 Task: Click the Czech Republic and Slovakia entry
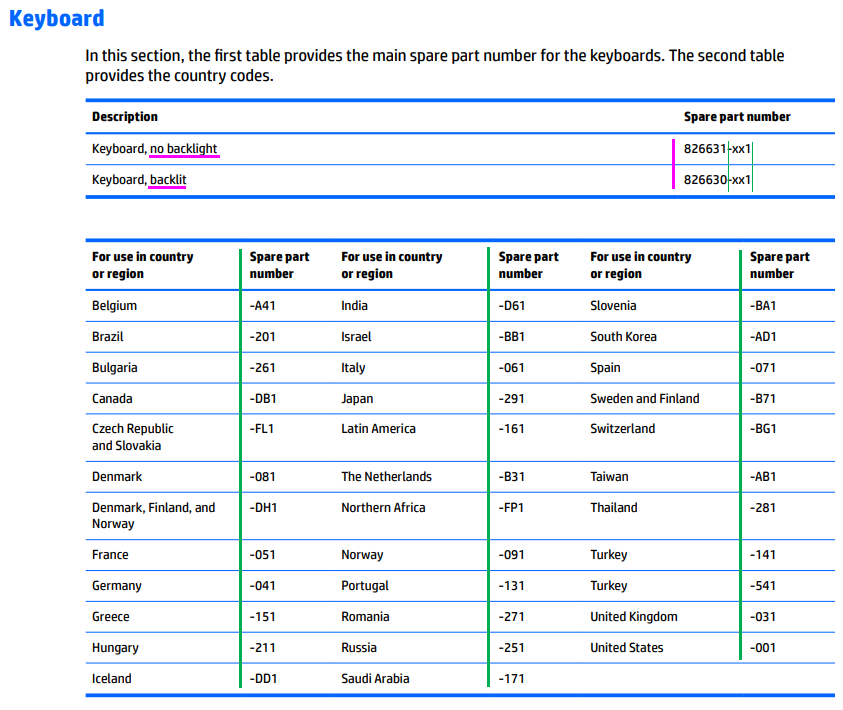pos(133,437)
